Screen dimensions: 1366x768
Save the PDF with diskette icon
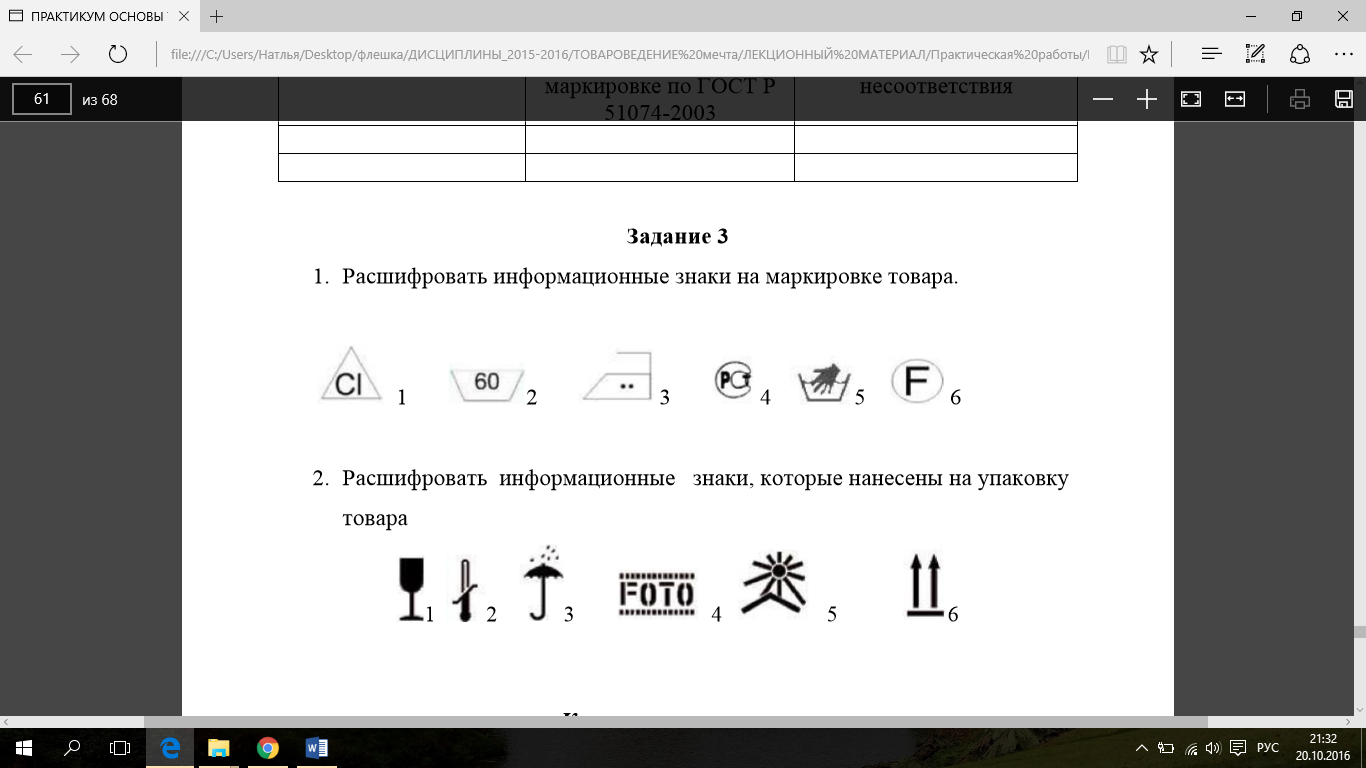1344,99
